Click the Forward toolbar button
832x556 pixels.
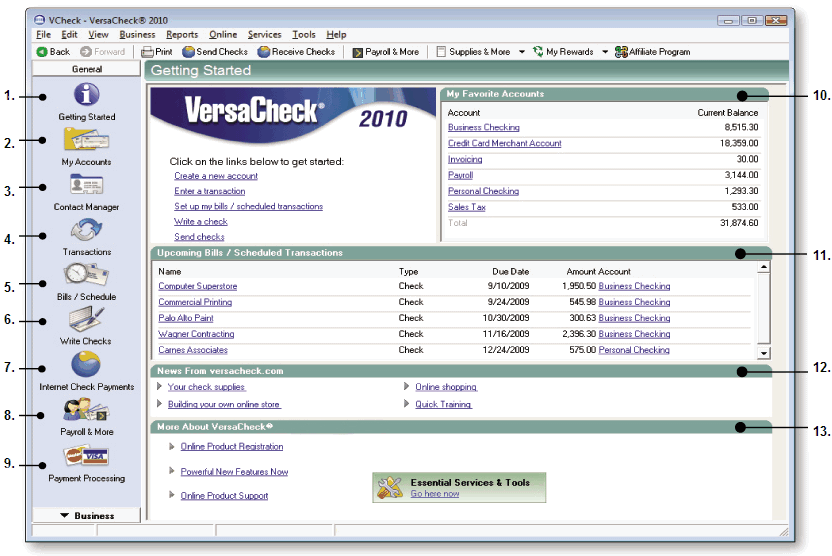tap(102, 52)
